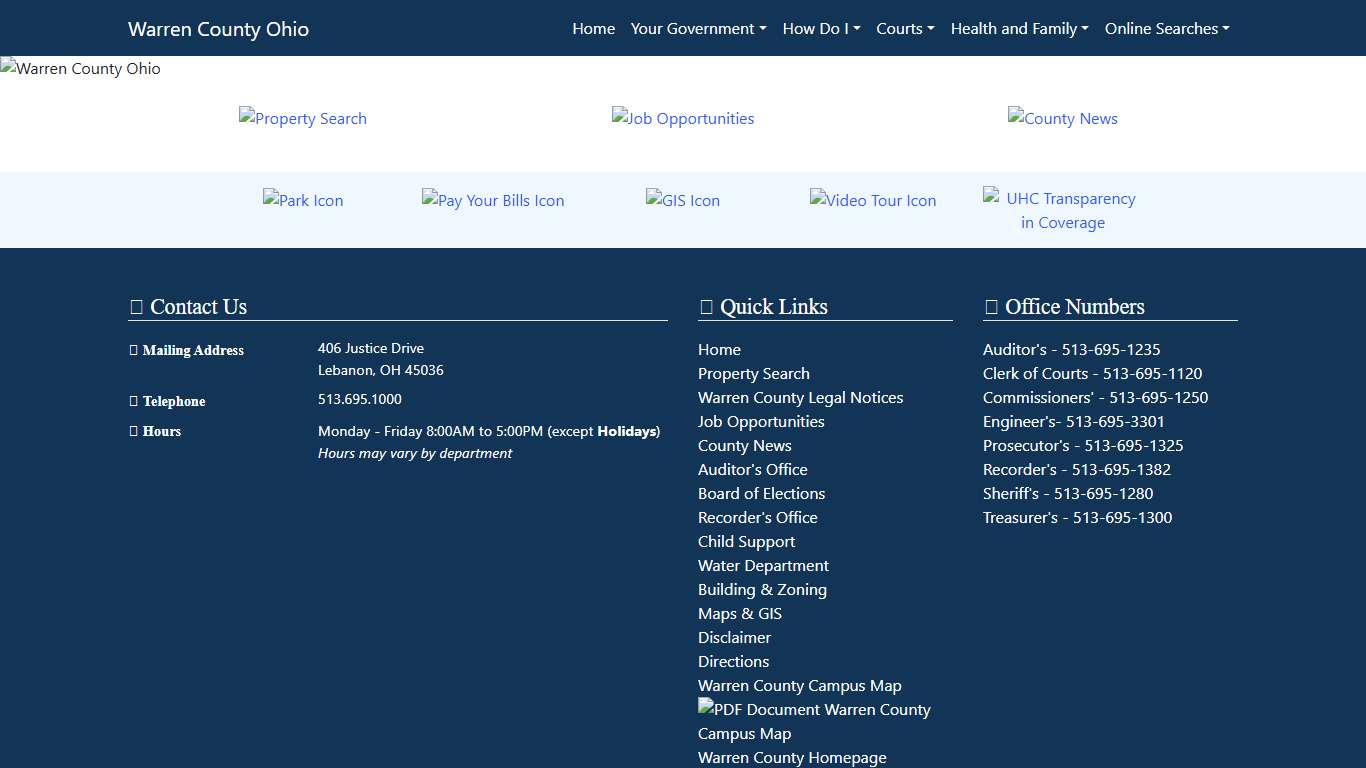Image resolution: width=1366 pixels, height=768 pixels.
Task: Click the Pay Your Bills icon
Action: (x=493, y=200)
